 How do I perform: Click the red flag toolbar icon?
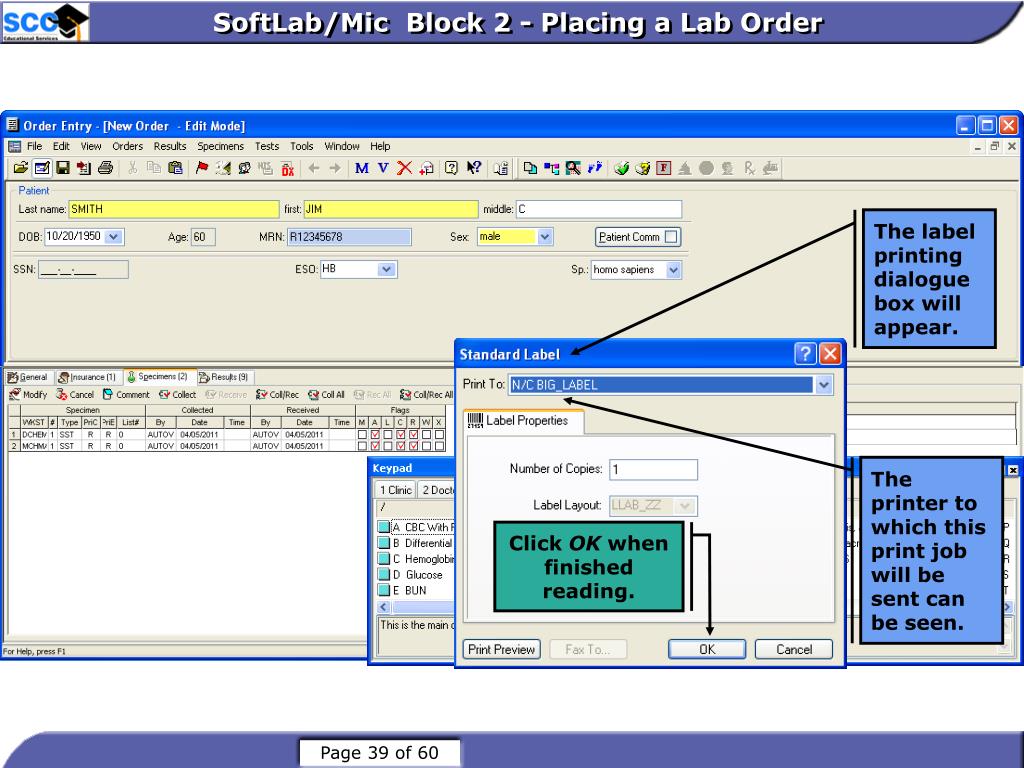point(202,168)
